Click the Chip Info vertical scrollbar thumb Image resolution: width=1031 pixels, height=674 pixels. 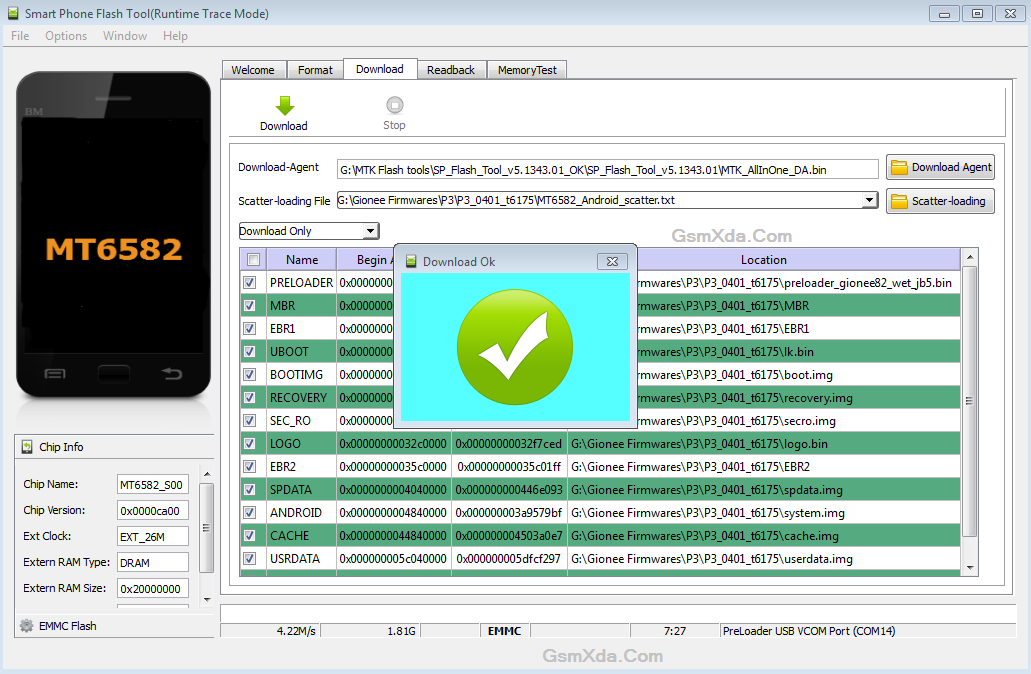207,528
